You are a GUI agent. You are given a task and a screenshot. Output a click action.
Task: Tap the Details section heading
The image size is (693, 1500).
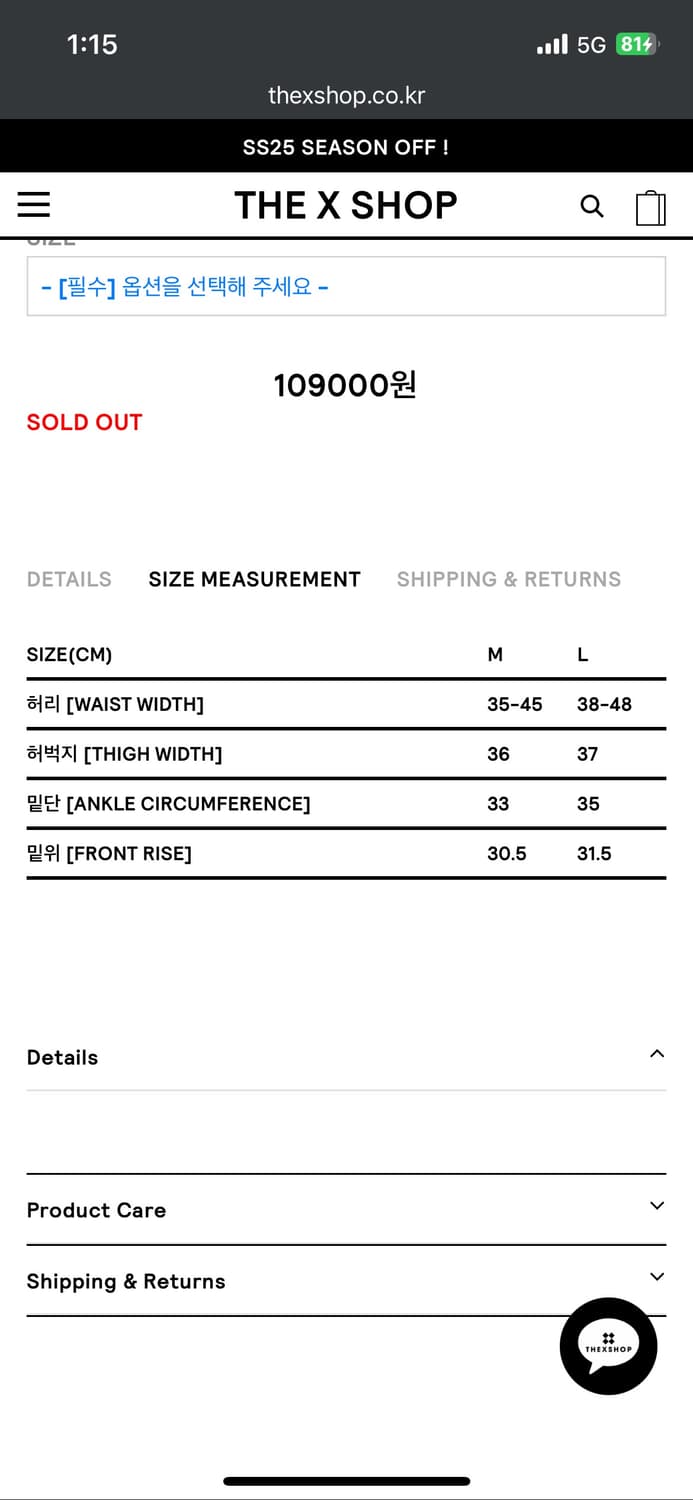pyautogui.click(x=62, y=1057)
